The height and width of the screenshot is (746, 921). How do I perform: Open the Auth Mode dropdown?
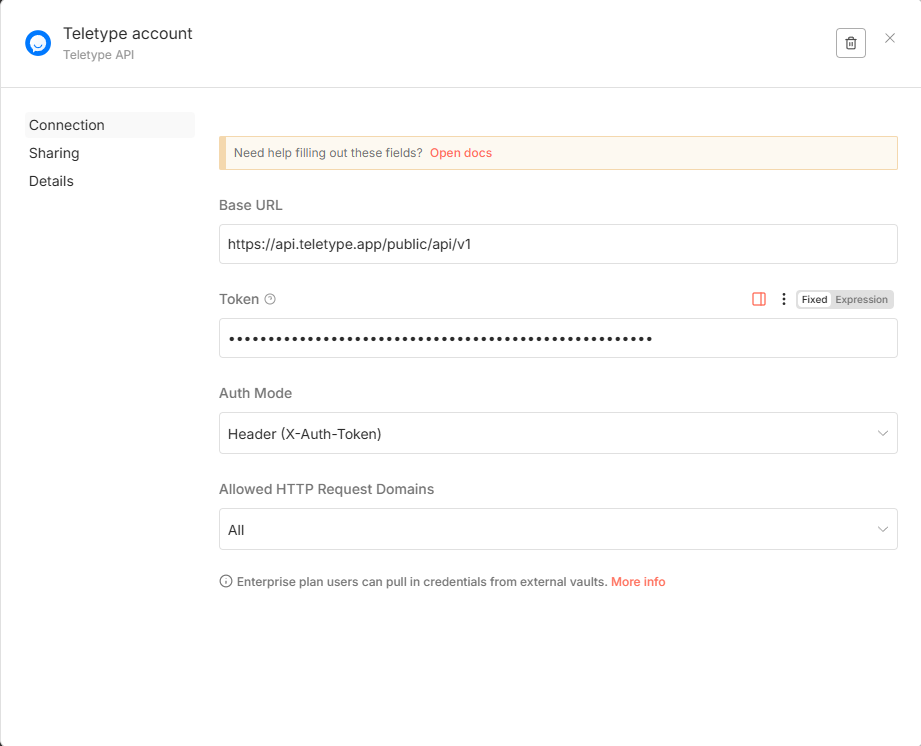pos(558,433)
